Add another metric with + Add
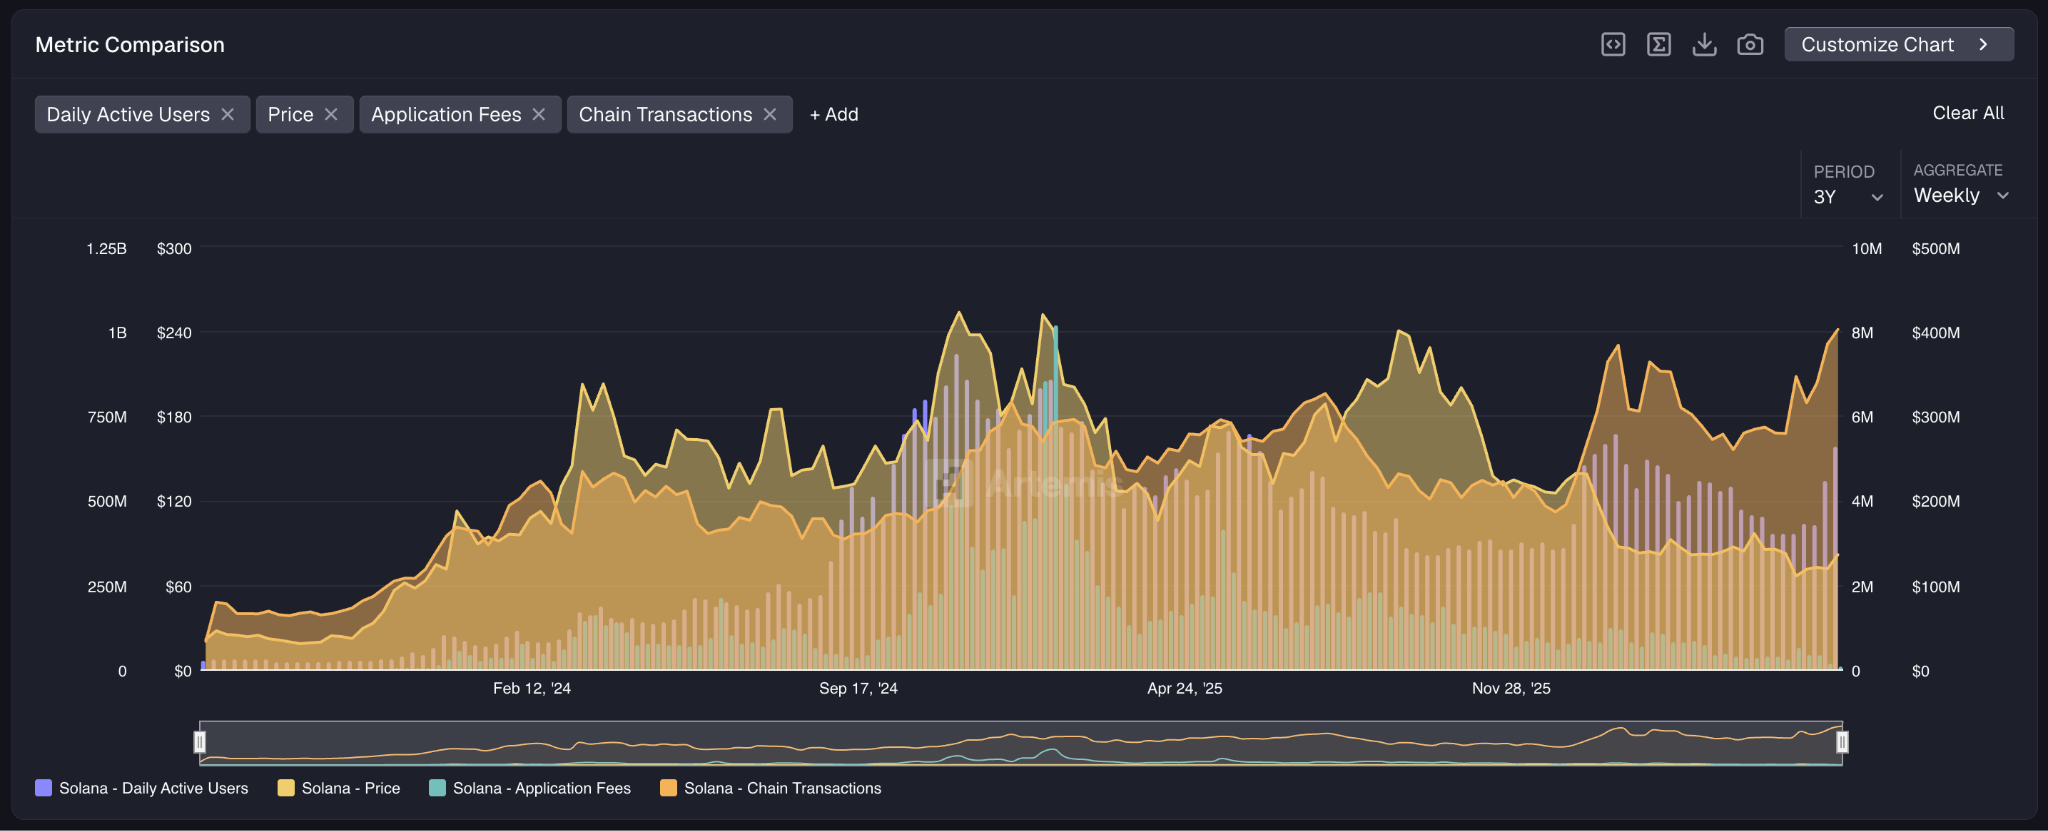This screenshot has height=831, width=2048. pos(834,114)
